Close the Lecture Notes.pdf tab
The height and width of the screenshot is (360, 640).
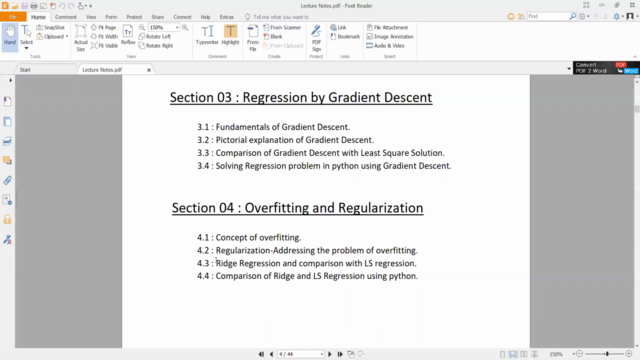point(149,70)
